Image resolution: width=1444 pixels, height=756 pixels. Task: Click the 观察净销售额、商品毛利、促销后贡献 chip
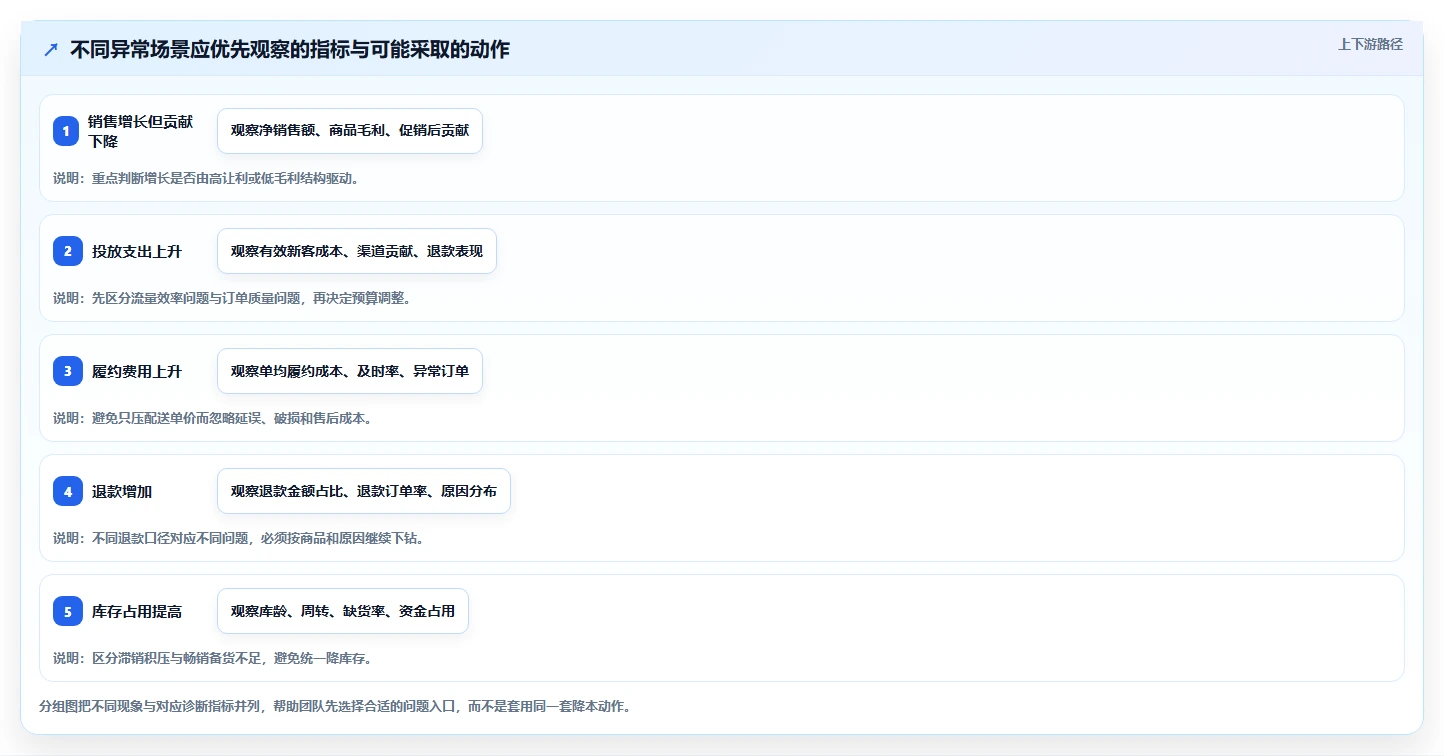pos(350,131)
